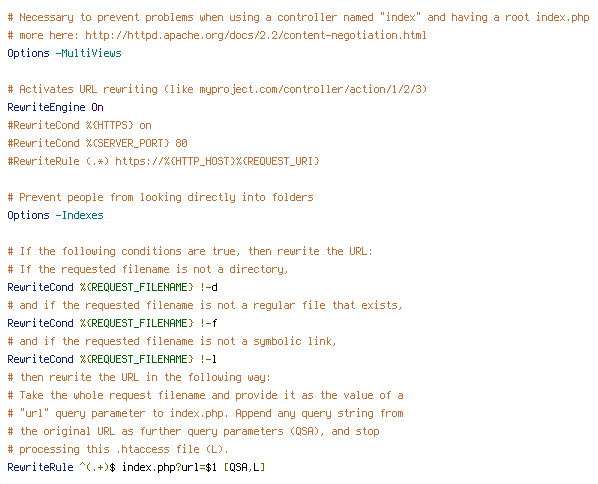Click the RewriteEngine On line
Screen dimensions: 598x484
[55, 107]
